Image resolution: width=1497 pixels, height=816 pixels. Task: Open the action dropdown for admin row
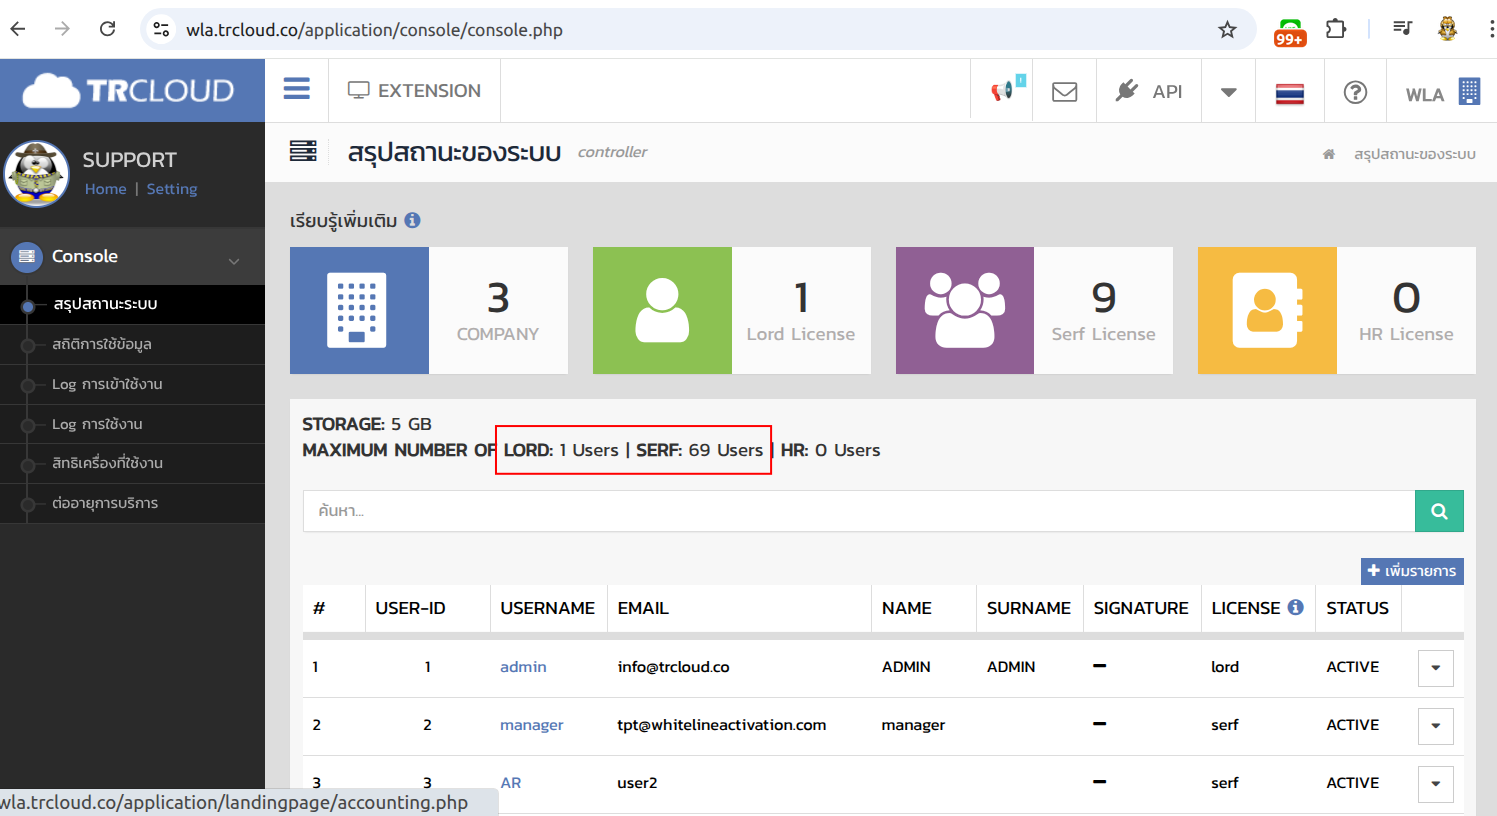point(1435,668)
